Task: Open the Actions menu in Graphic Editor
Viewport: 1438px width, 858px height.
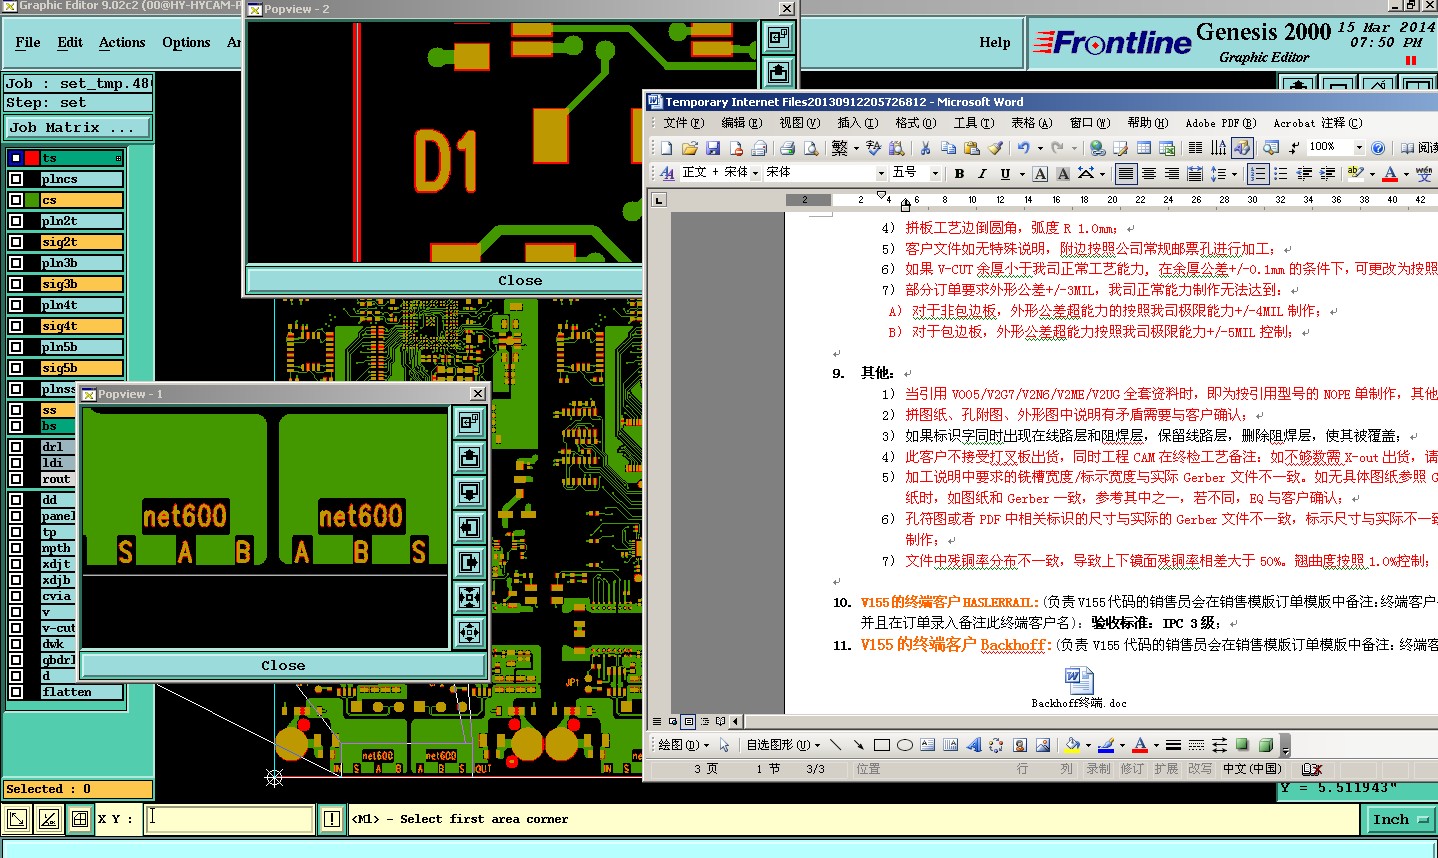Action: pos(122,42)
